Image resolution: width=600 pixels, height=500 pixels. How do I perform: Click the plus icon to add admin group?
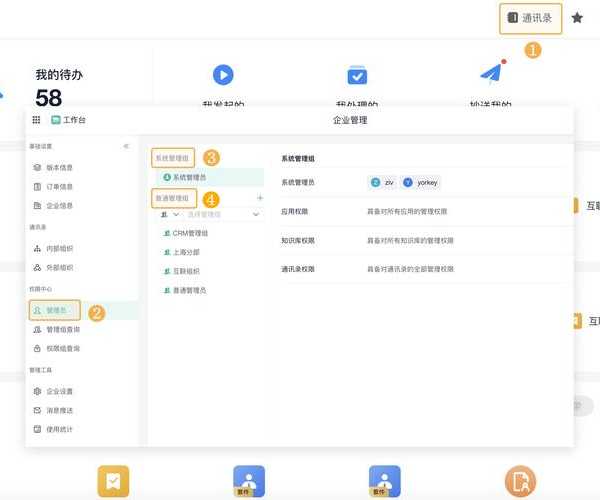coord(260,198)
